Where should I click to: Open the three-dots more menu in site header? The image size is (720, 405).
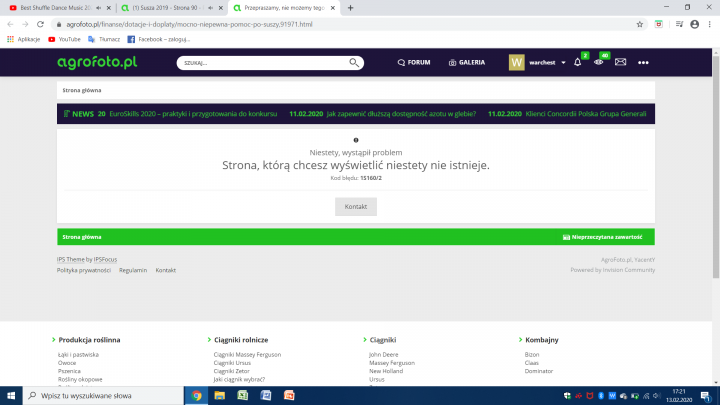click(x=643, y=63)
